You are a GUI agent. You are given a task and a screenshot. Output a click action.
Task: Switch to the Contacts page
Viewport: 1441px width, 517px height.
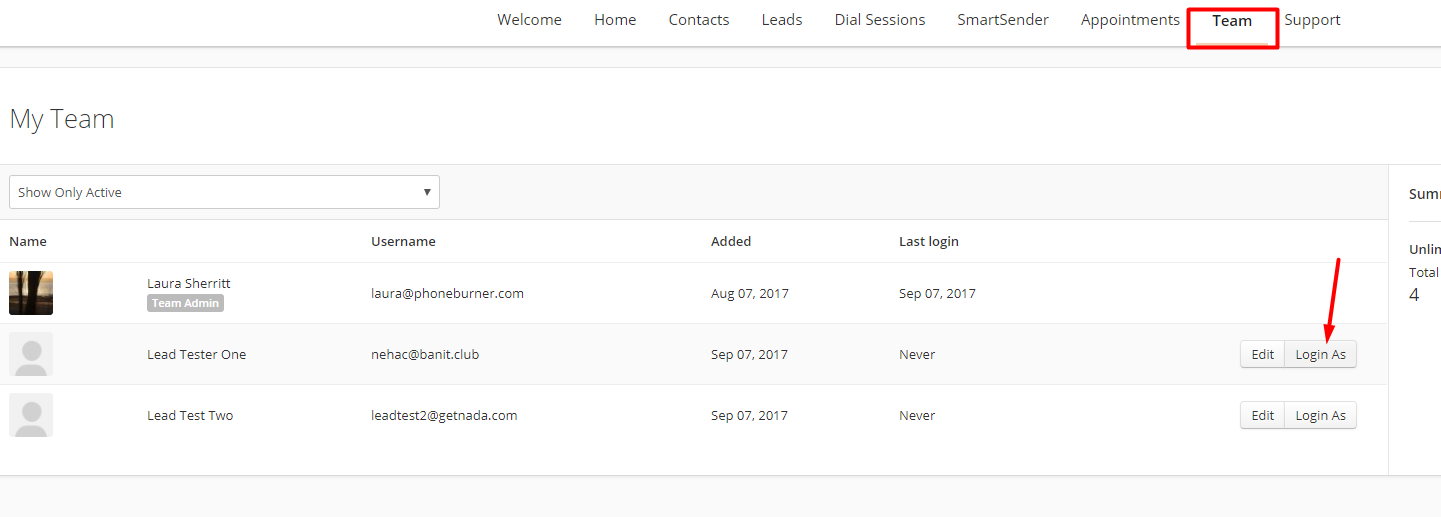699,20
